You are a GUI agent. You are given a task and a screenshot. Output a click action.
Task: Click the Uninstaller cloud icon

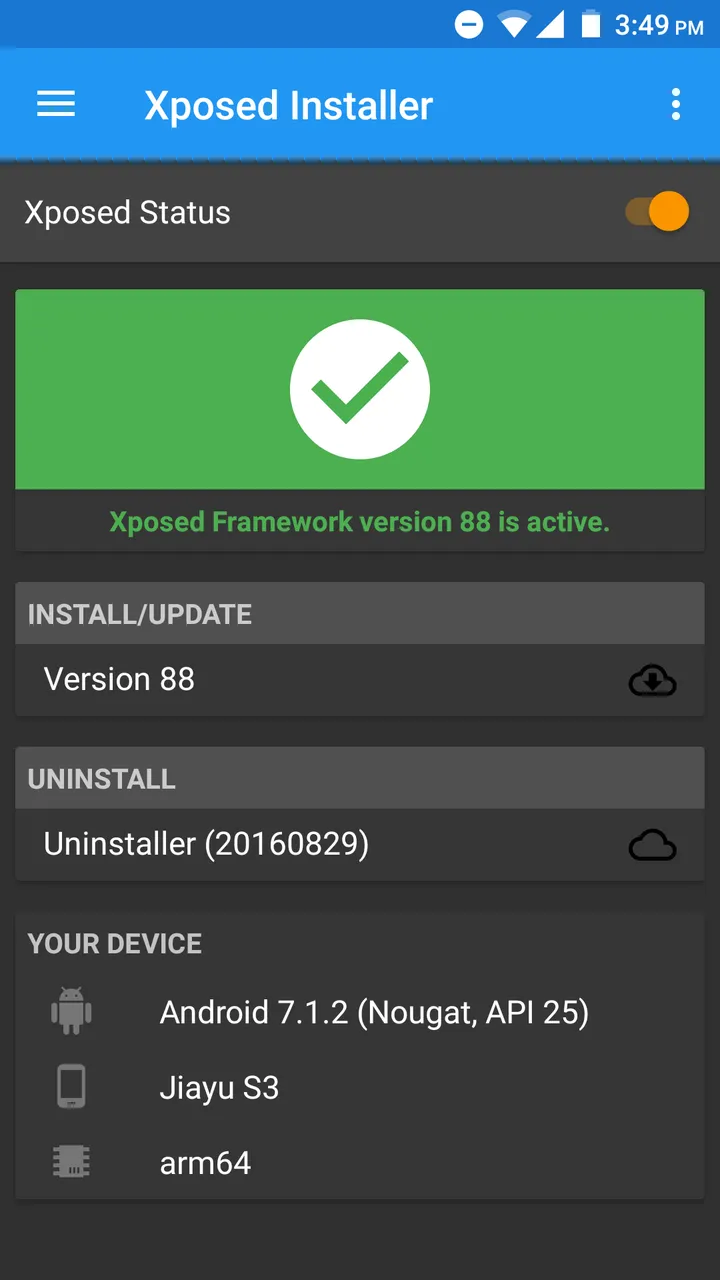pos(652,846)
